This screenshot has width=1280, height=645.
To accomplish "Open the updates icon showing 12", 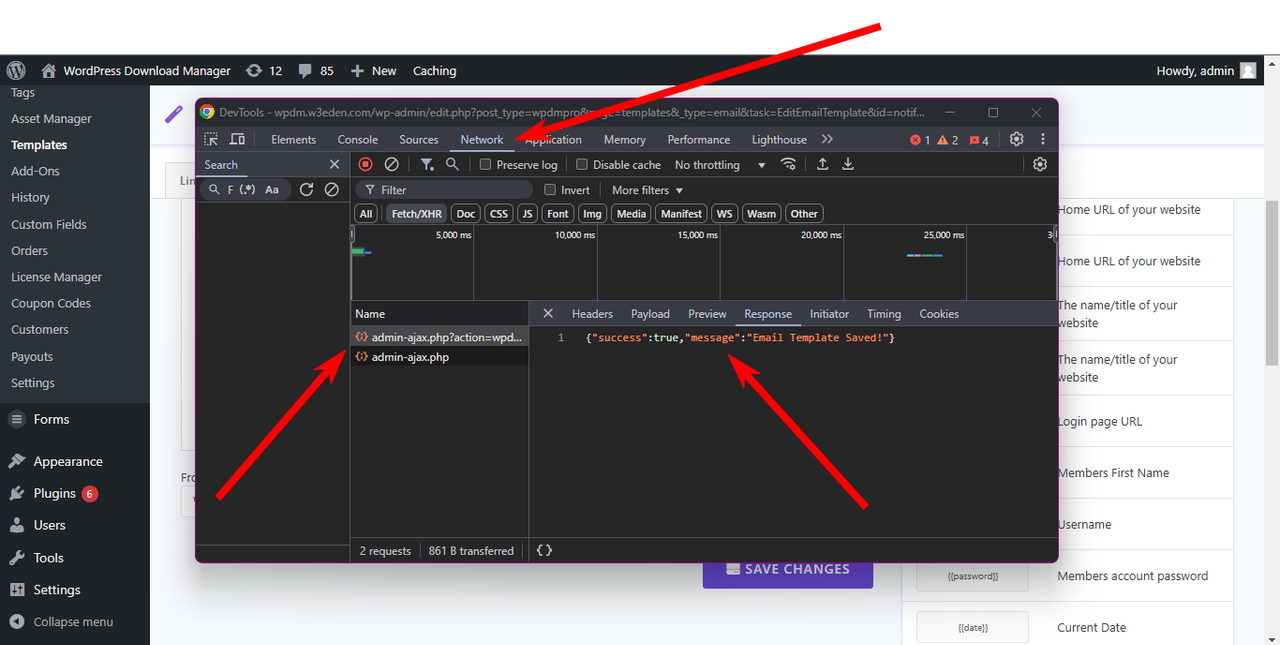I will coord(264,71).
